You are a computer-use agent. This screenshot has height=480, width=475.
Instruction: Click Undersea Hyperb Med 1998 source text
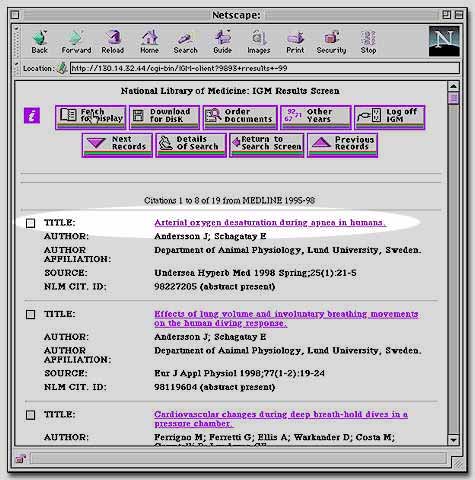tap(255, 273)
